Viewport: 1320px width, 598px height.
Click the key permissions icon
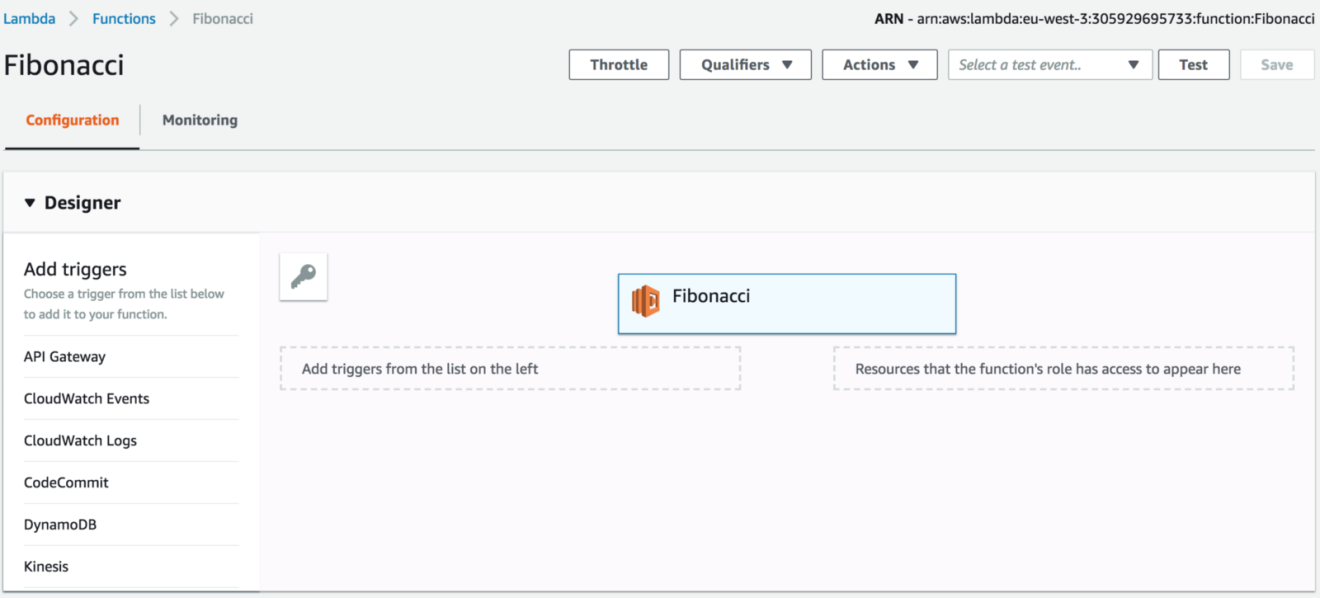click(303, 277)
